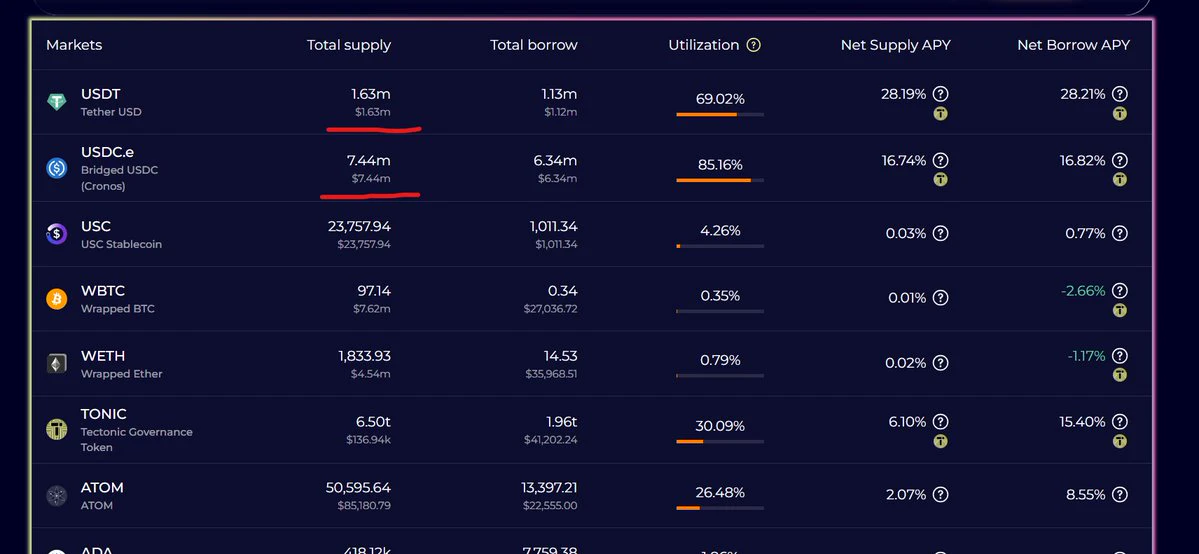Click USDT total supply value 1.63m

(371, 94)
